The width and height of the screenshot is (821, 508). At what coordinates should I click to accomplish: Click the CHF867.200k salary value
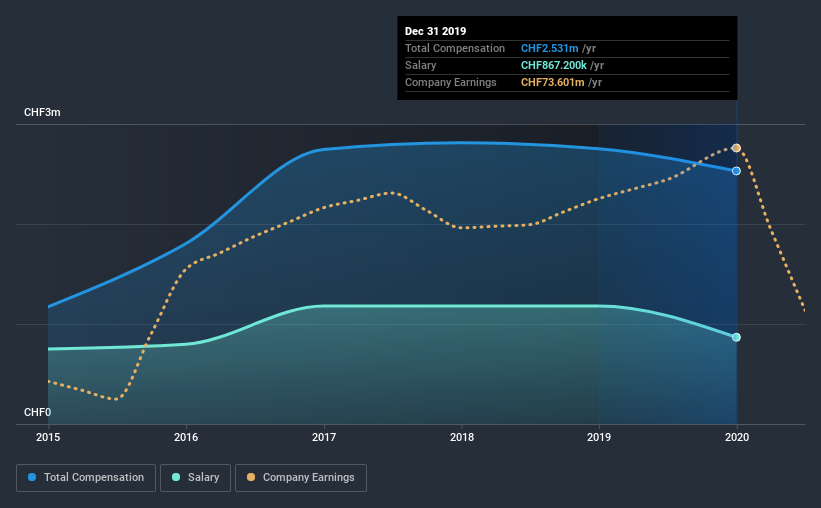(x=553, y=65)
